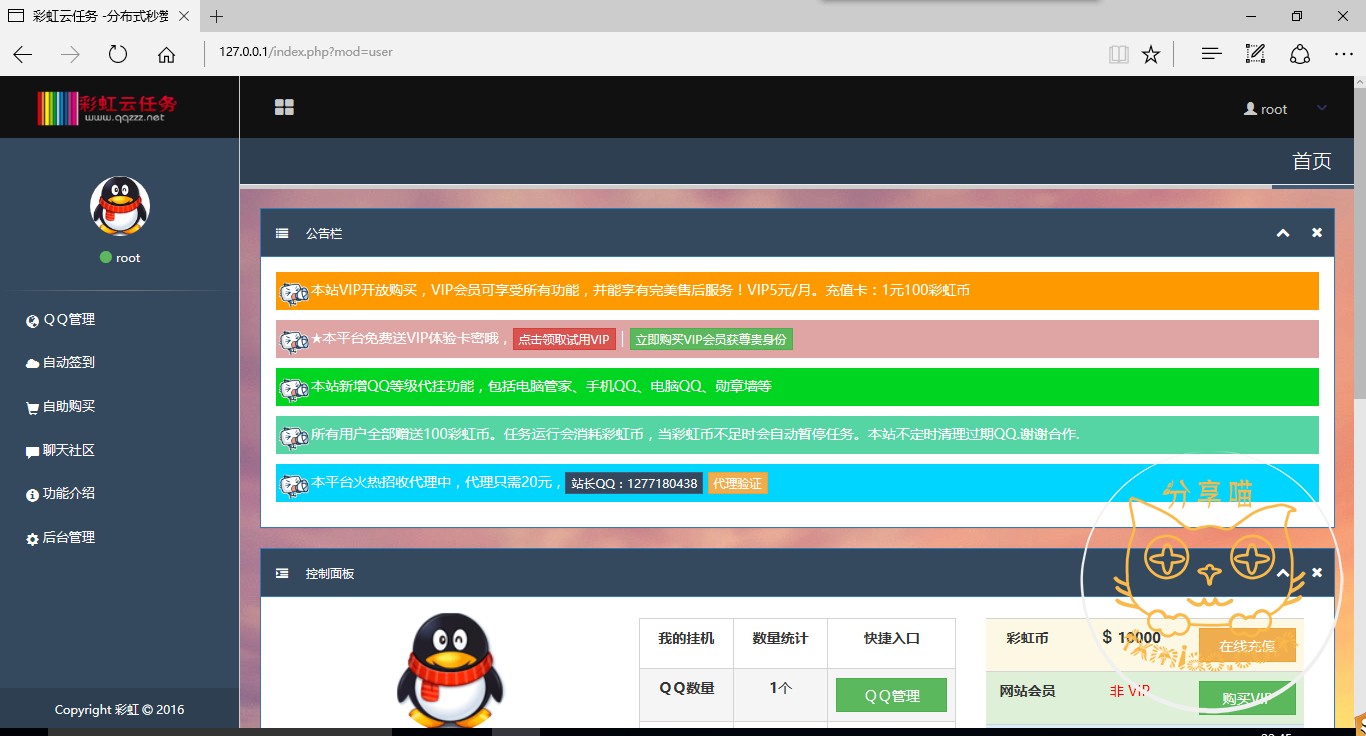This screenshot has height=736, width=1366.
Task: Click the icon on the 免费送VIP体验卡 announcement
Action: click(x=294, y=340)
